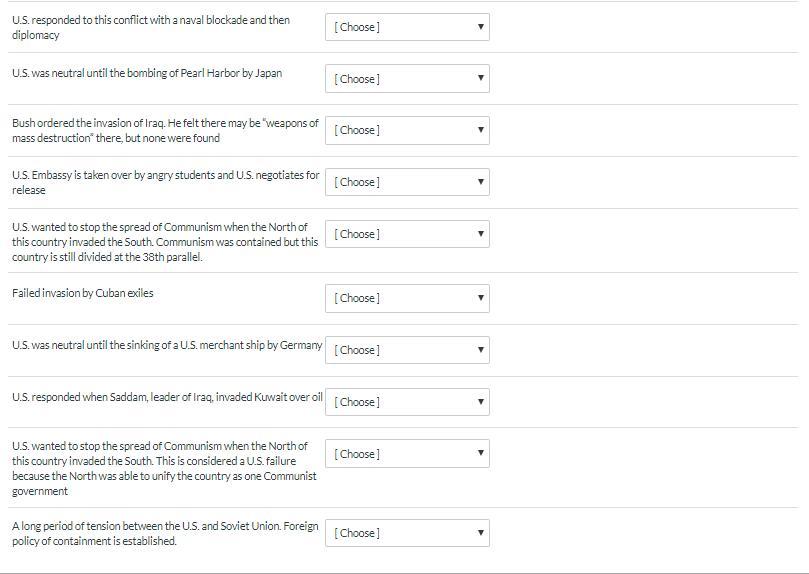Click the Kuwait over oil prompt text
809x574 pixels.
(x=167, y=397)
